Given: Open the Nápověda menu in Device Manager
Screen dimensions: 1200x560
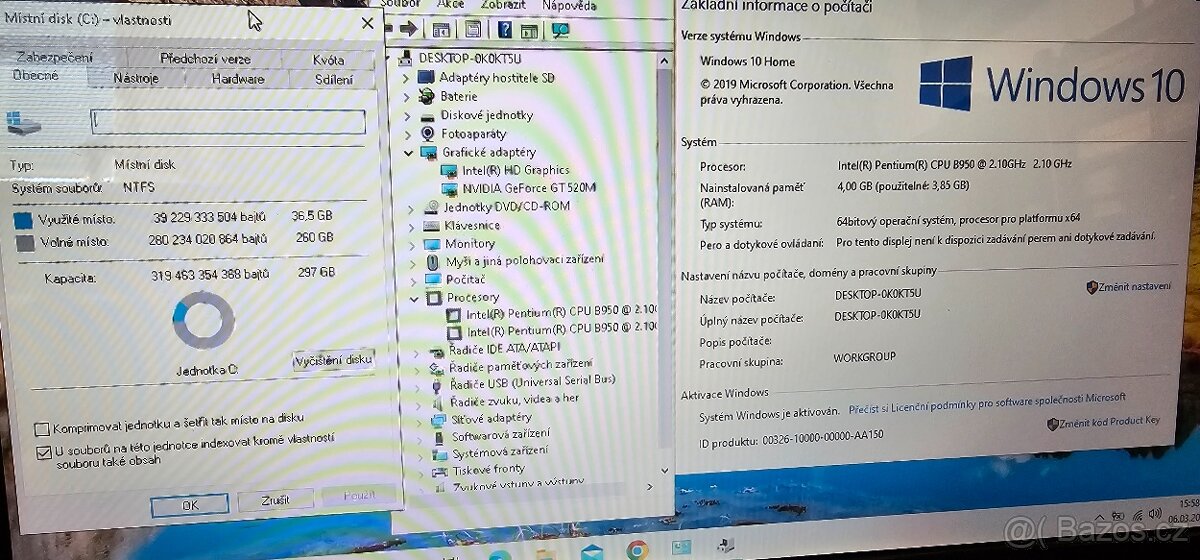Looking at the screenshot, I should point(569,5).
